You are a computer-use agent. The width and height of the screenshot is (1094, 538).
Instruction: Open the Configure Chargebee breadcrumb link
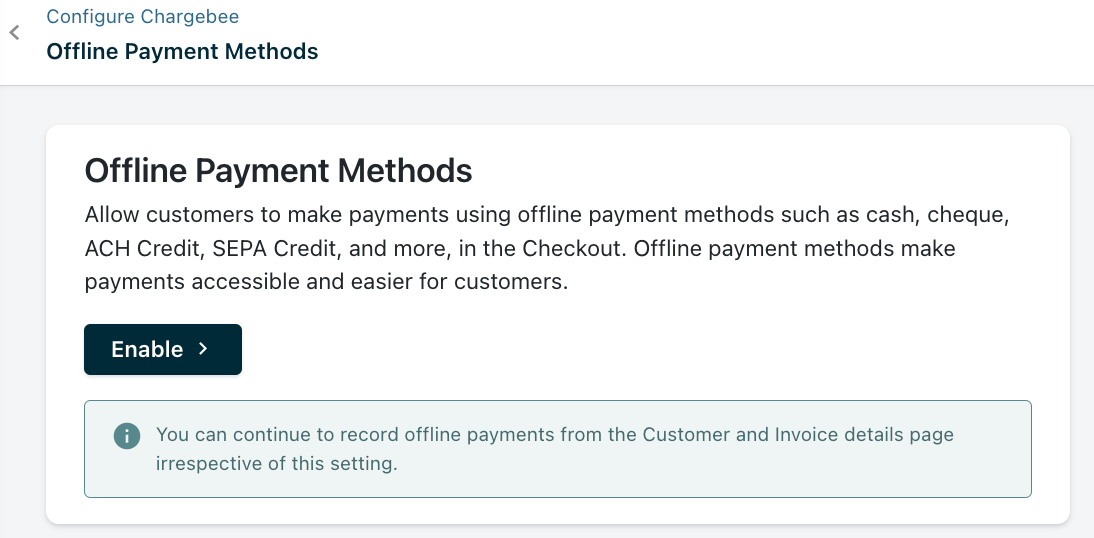click(x=142, y=17)
